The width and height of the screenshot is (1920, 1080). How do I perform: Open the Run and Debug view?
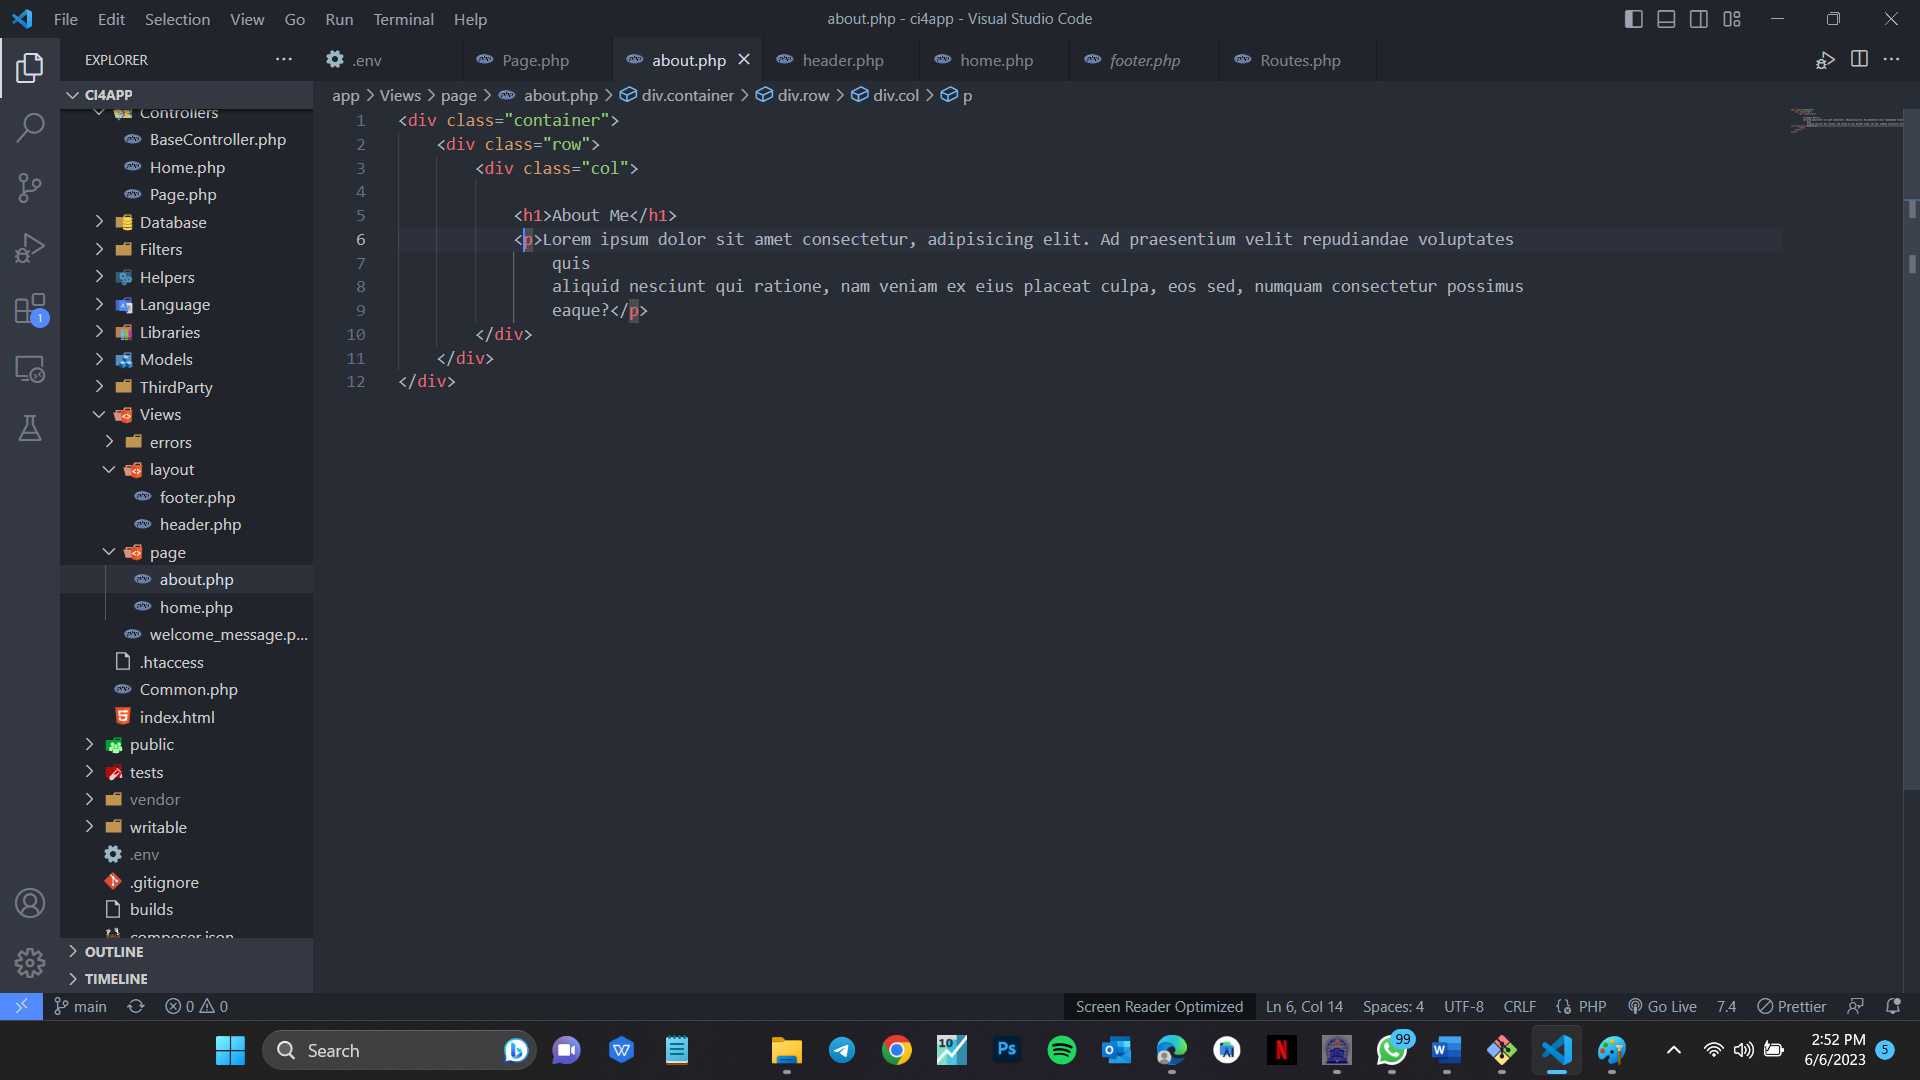click(30, 247)
